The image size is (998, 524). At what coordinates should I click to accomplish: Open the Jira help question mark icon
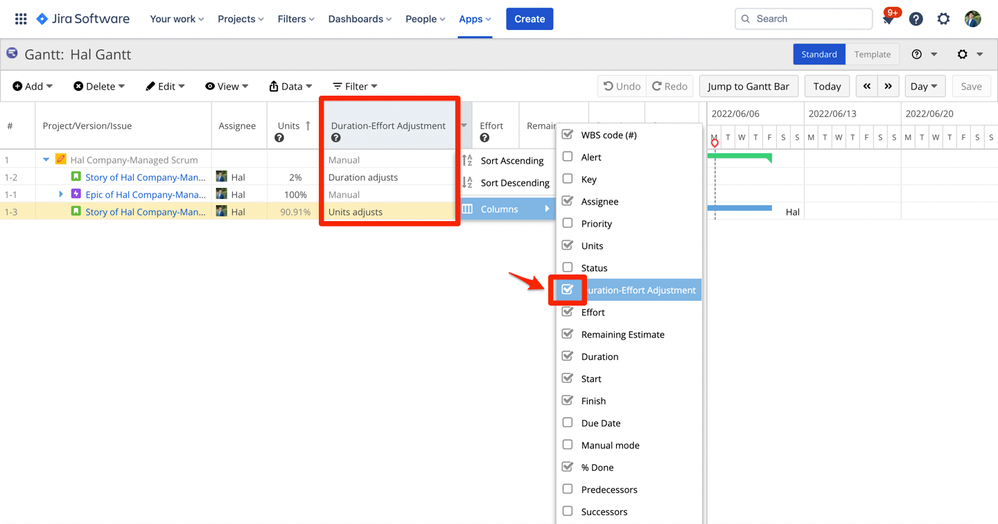916,19
